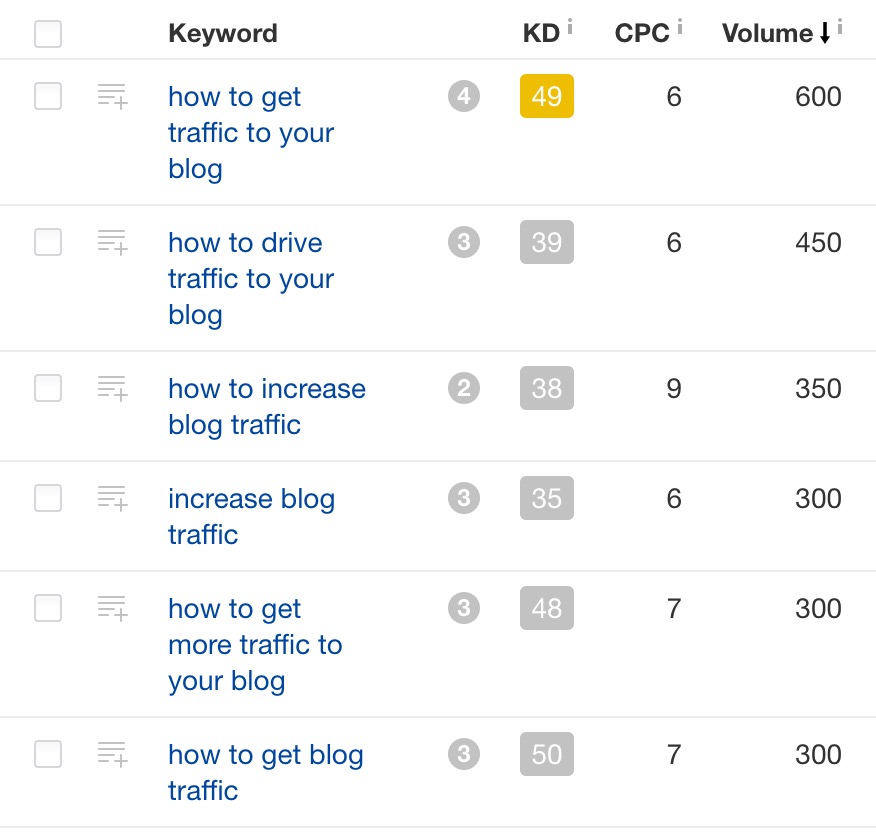Open the KD info tooltip icon
The image size is (876, 832).
[570, 26]
